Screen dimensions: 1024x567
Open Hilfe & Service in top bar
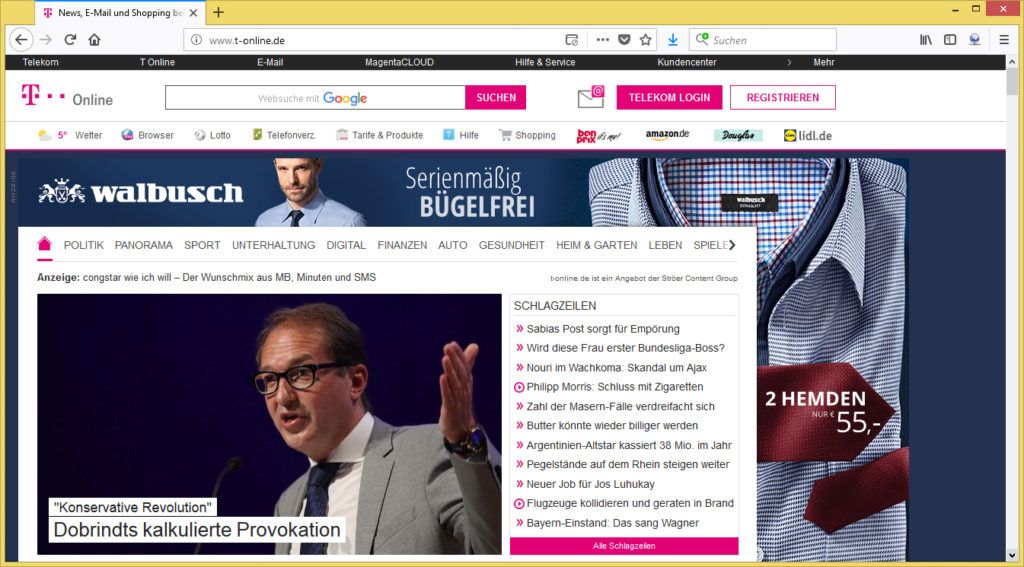[x=545, y=62]
